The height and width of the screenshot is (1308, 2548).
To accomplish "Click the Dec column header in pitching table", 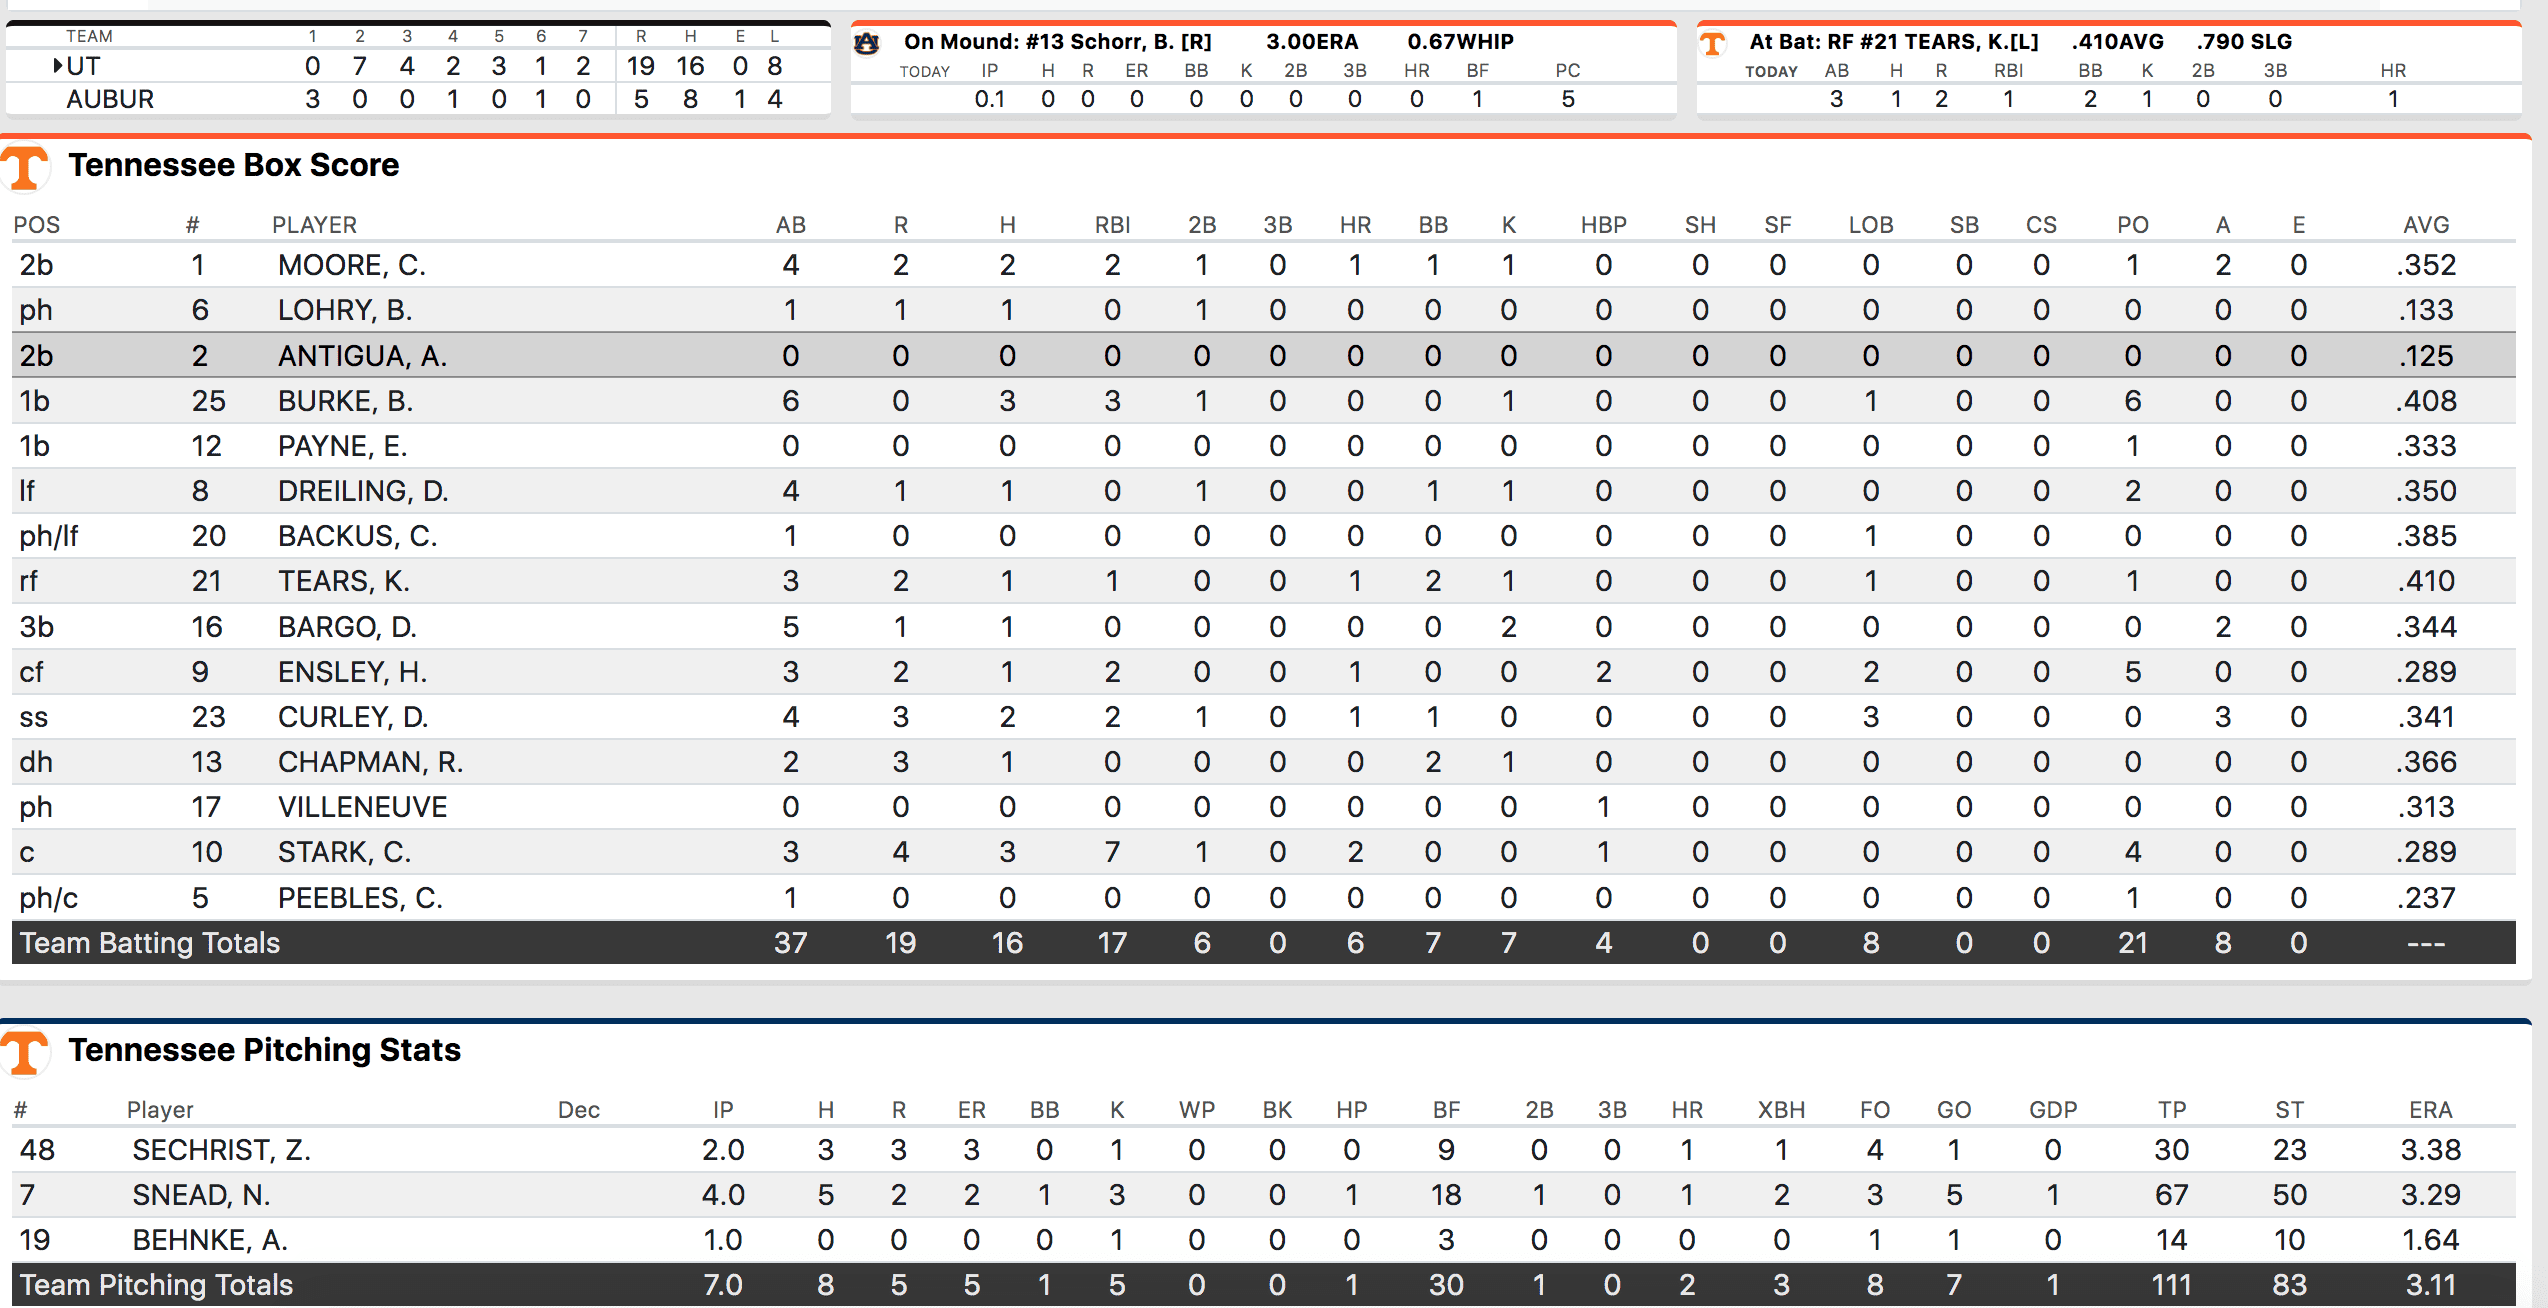I will (578, 1110).
